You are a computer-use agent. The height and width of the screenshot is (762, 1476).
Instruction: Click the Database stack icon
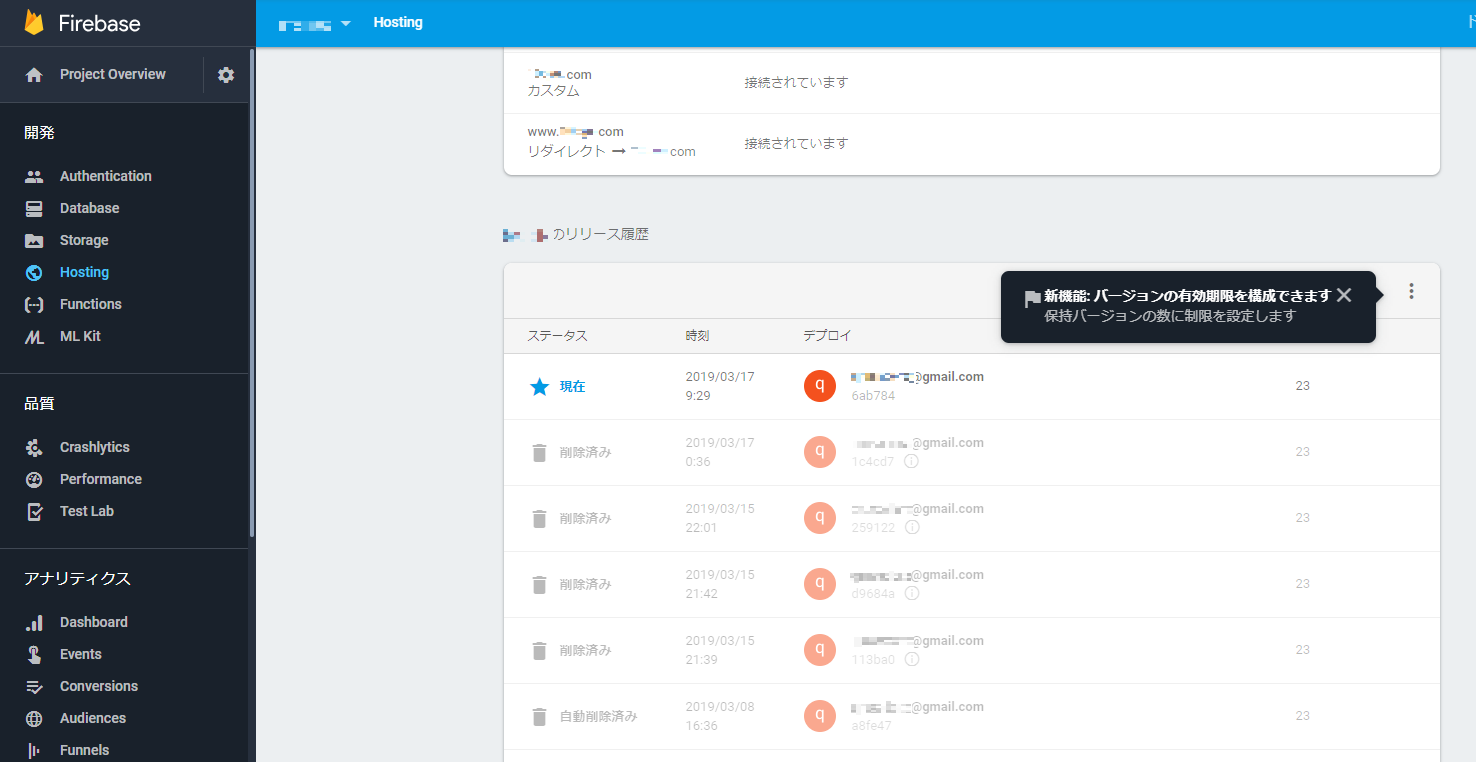coord(34,208)
